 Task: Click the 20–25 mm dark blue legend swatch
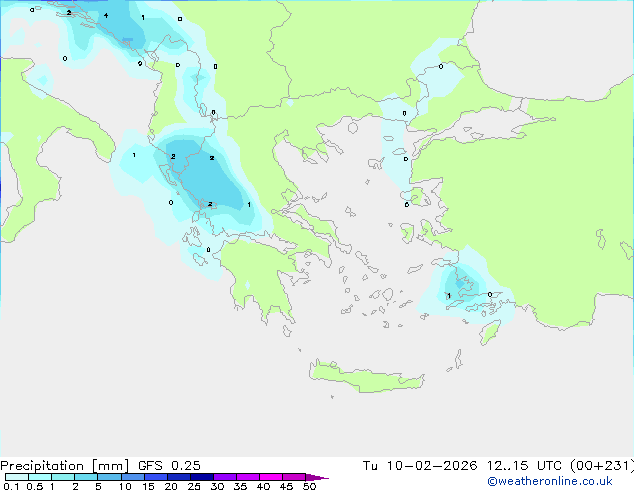[179, 477]
